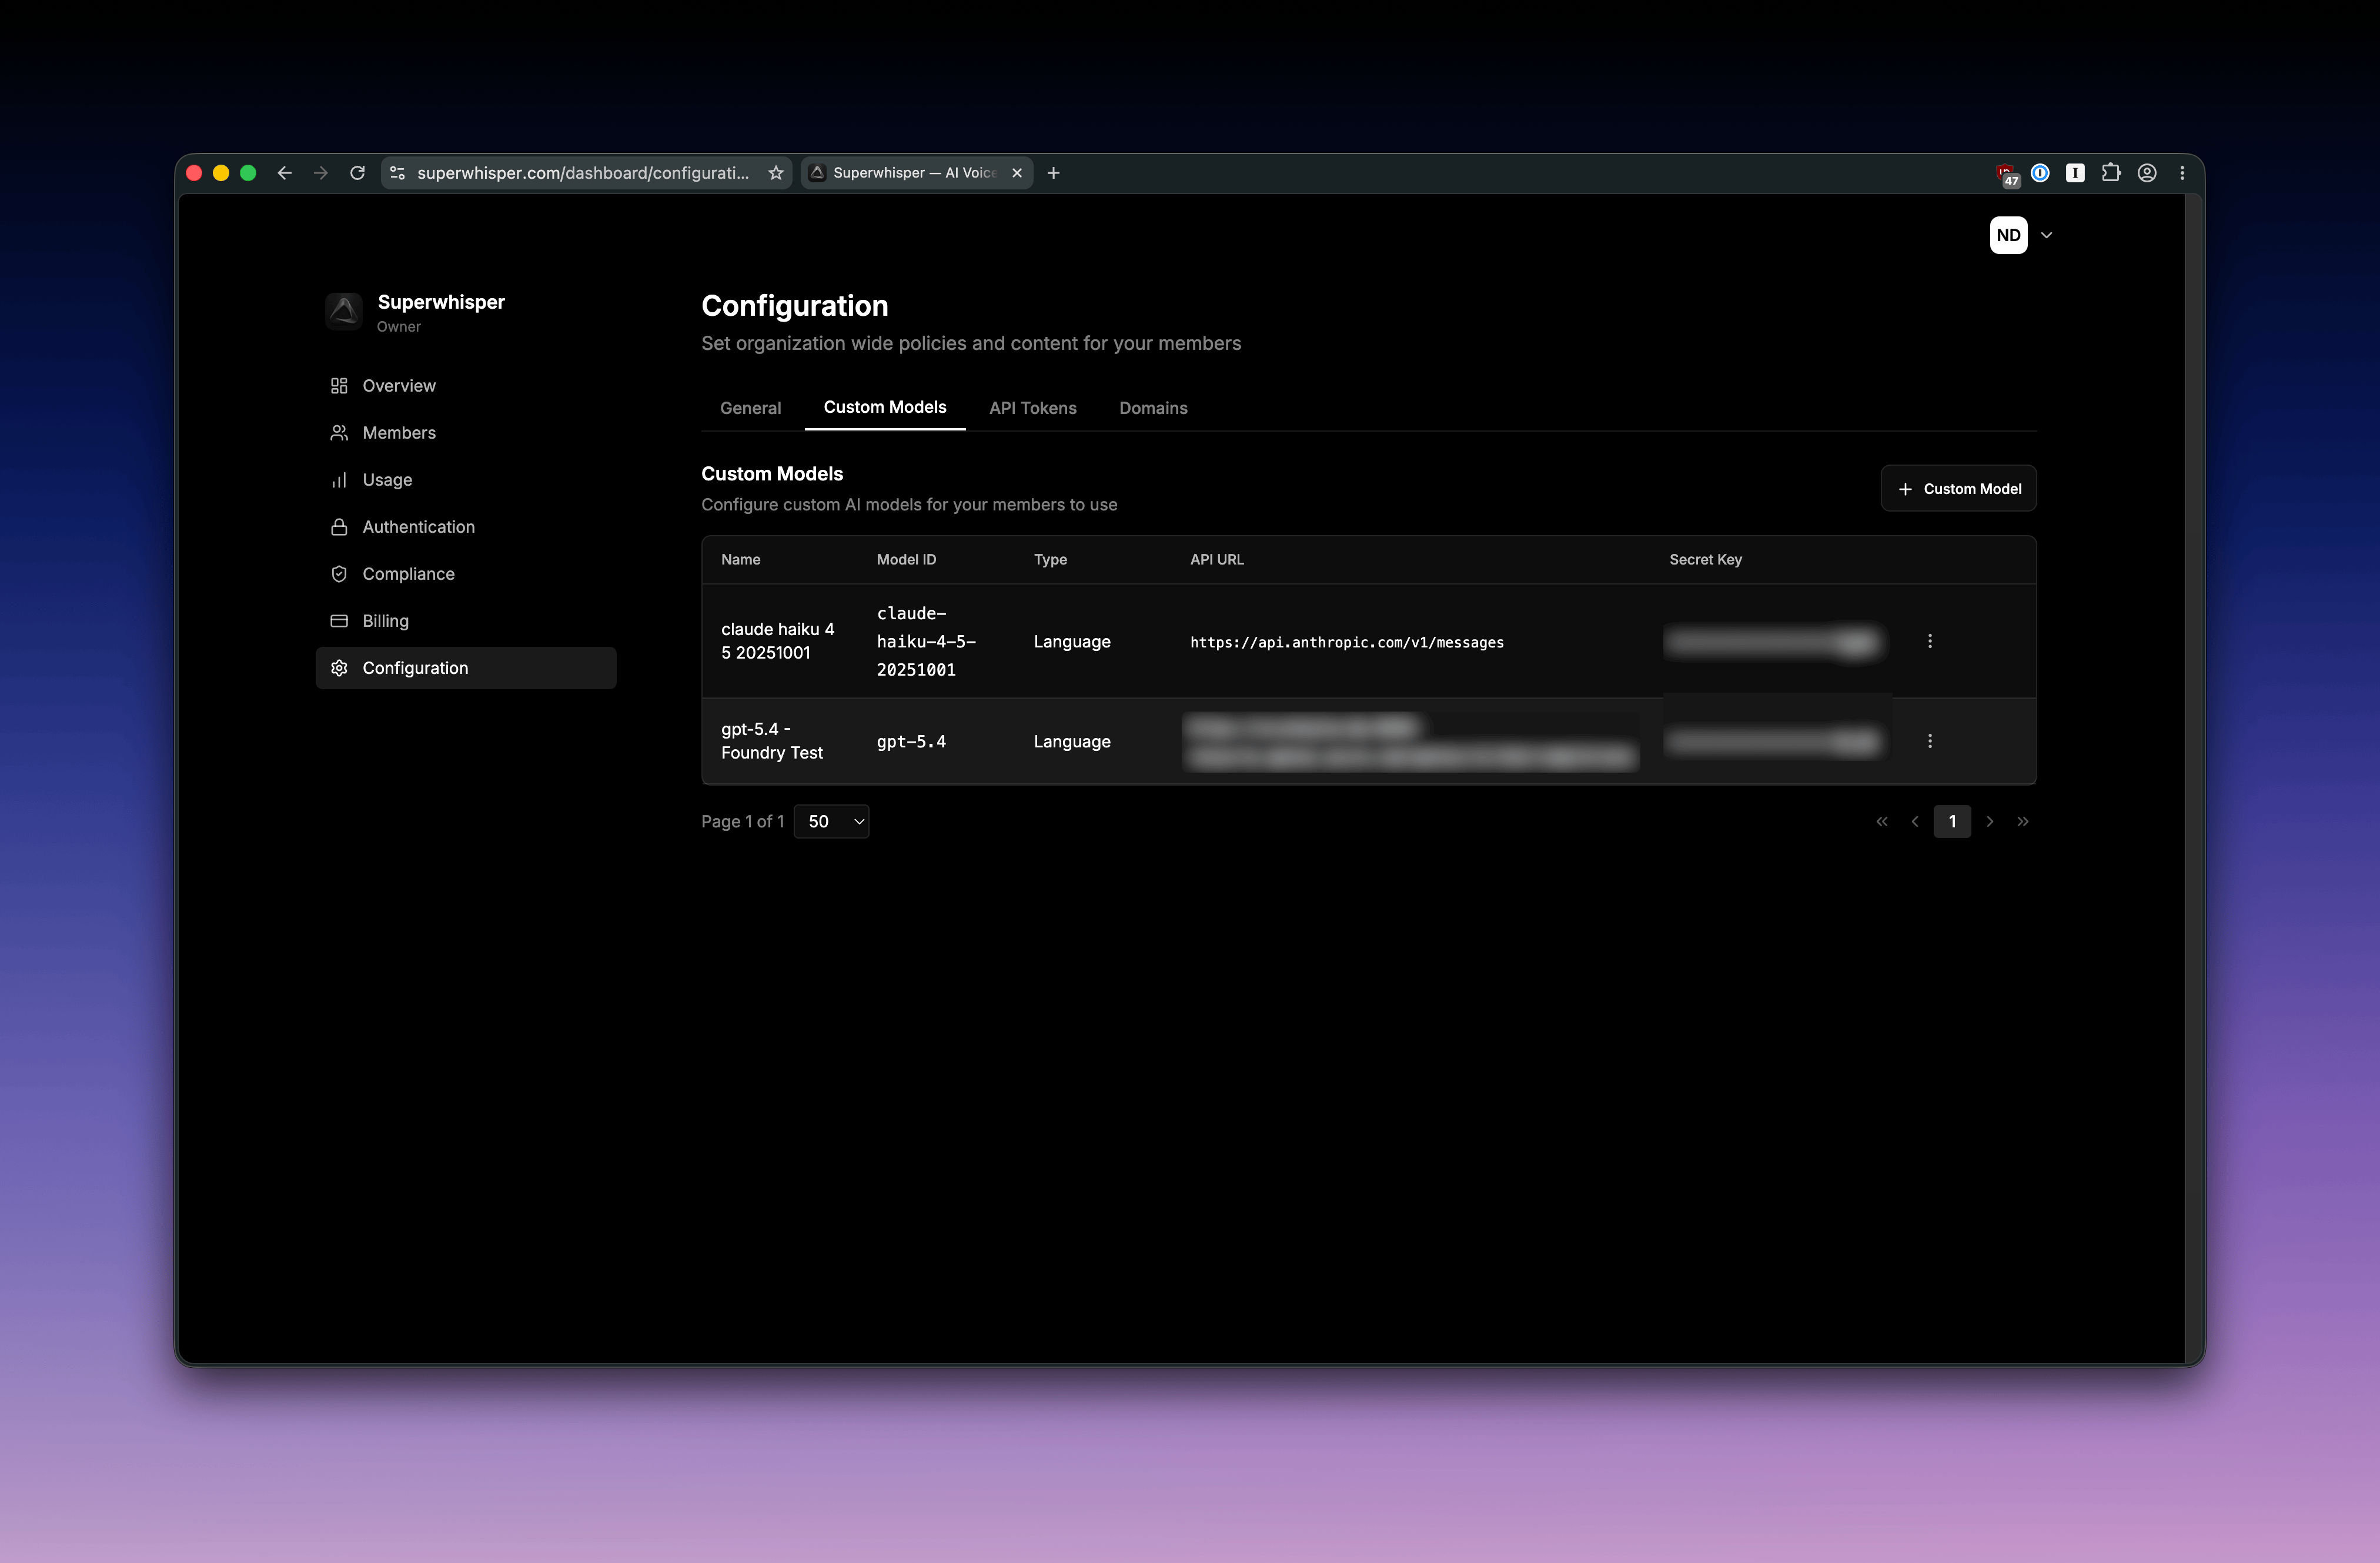Click the ND account avatar
The width and height of the screenshot is (2380, 1563).
[2008, 235]
